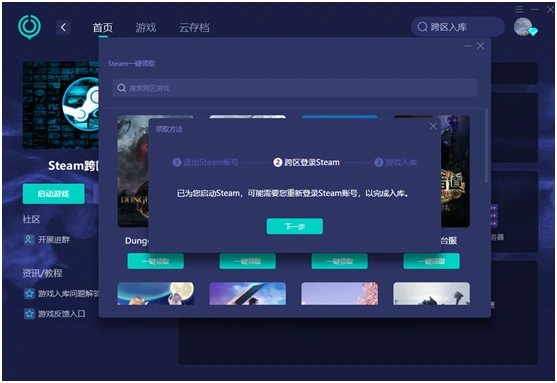Click 一键领取 under the Dungeon game
Viewport: 557px width, 383px height.
pos(156,261)
